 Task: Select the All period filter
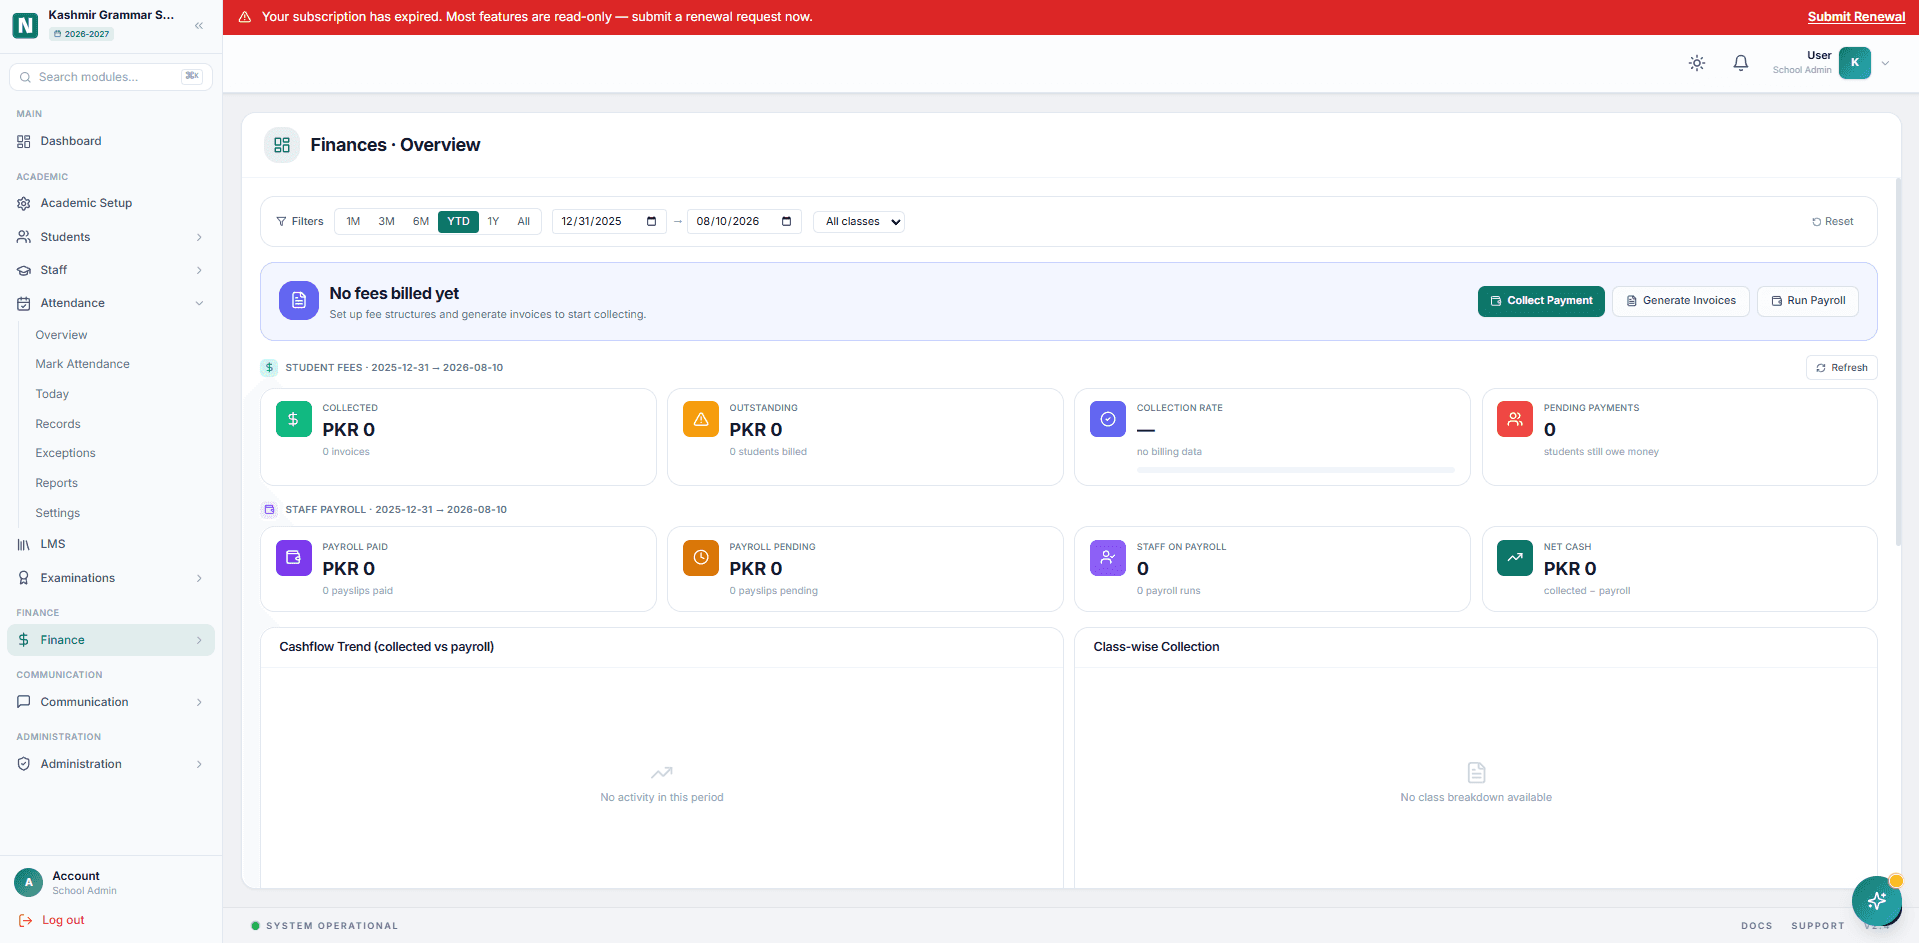(523, 221)
